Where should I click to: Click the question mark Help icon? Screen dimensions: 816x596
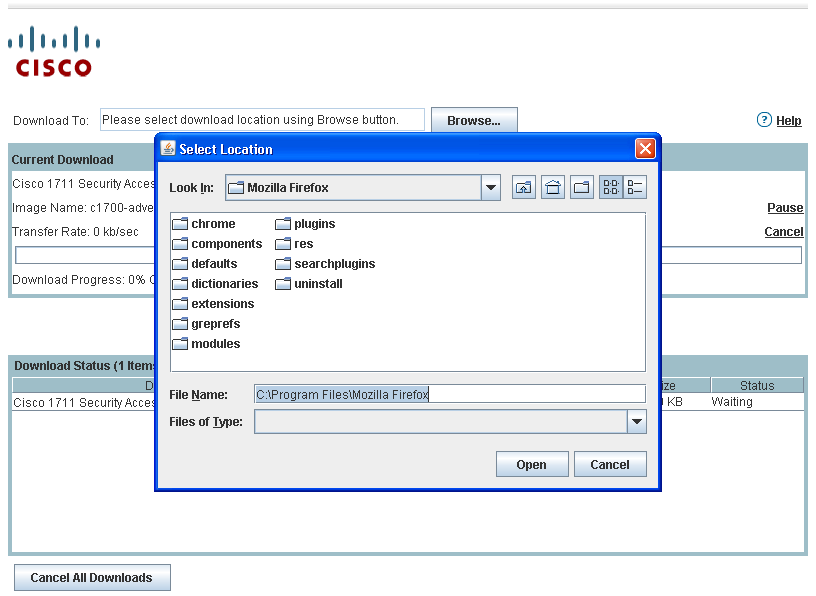pyautogui.click(x=764, y=120)
